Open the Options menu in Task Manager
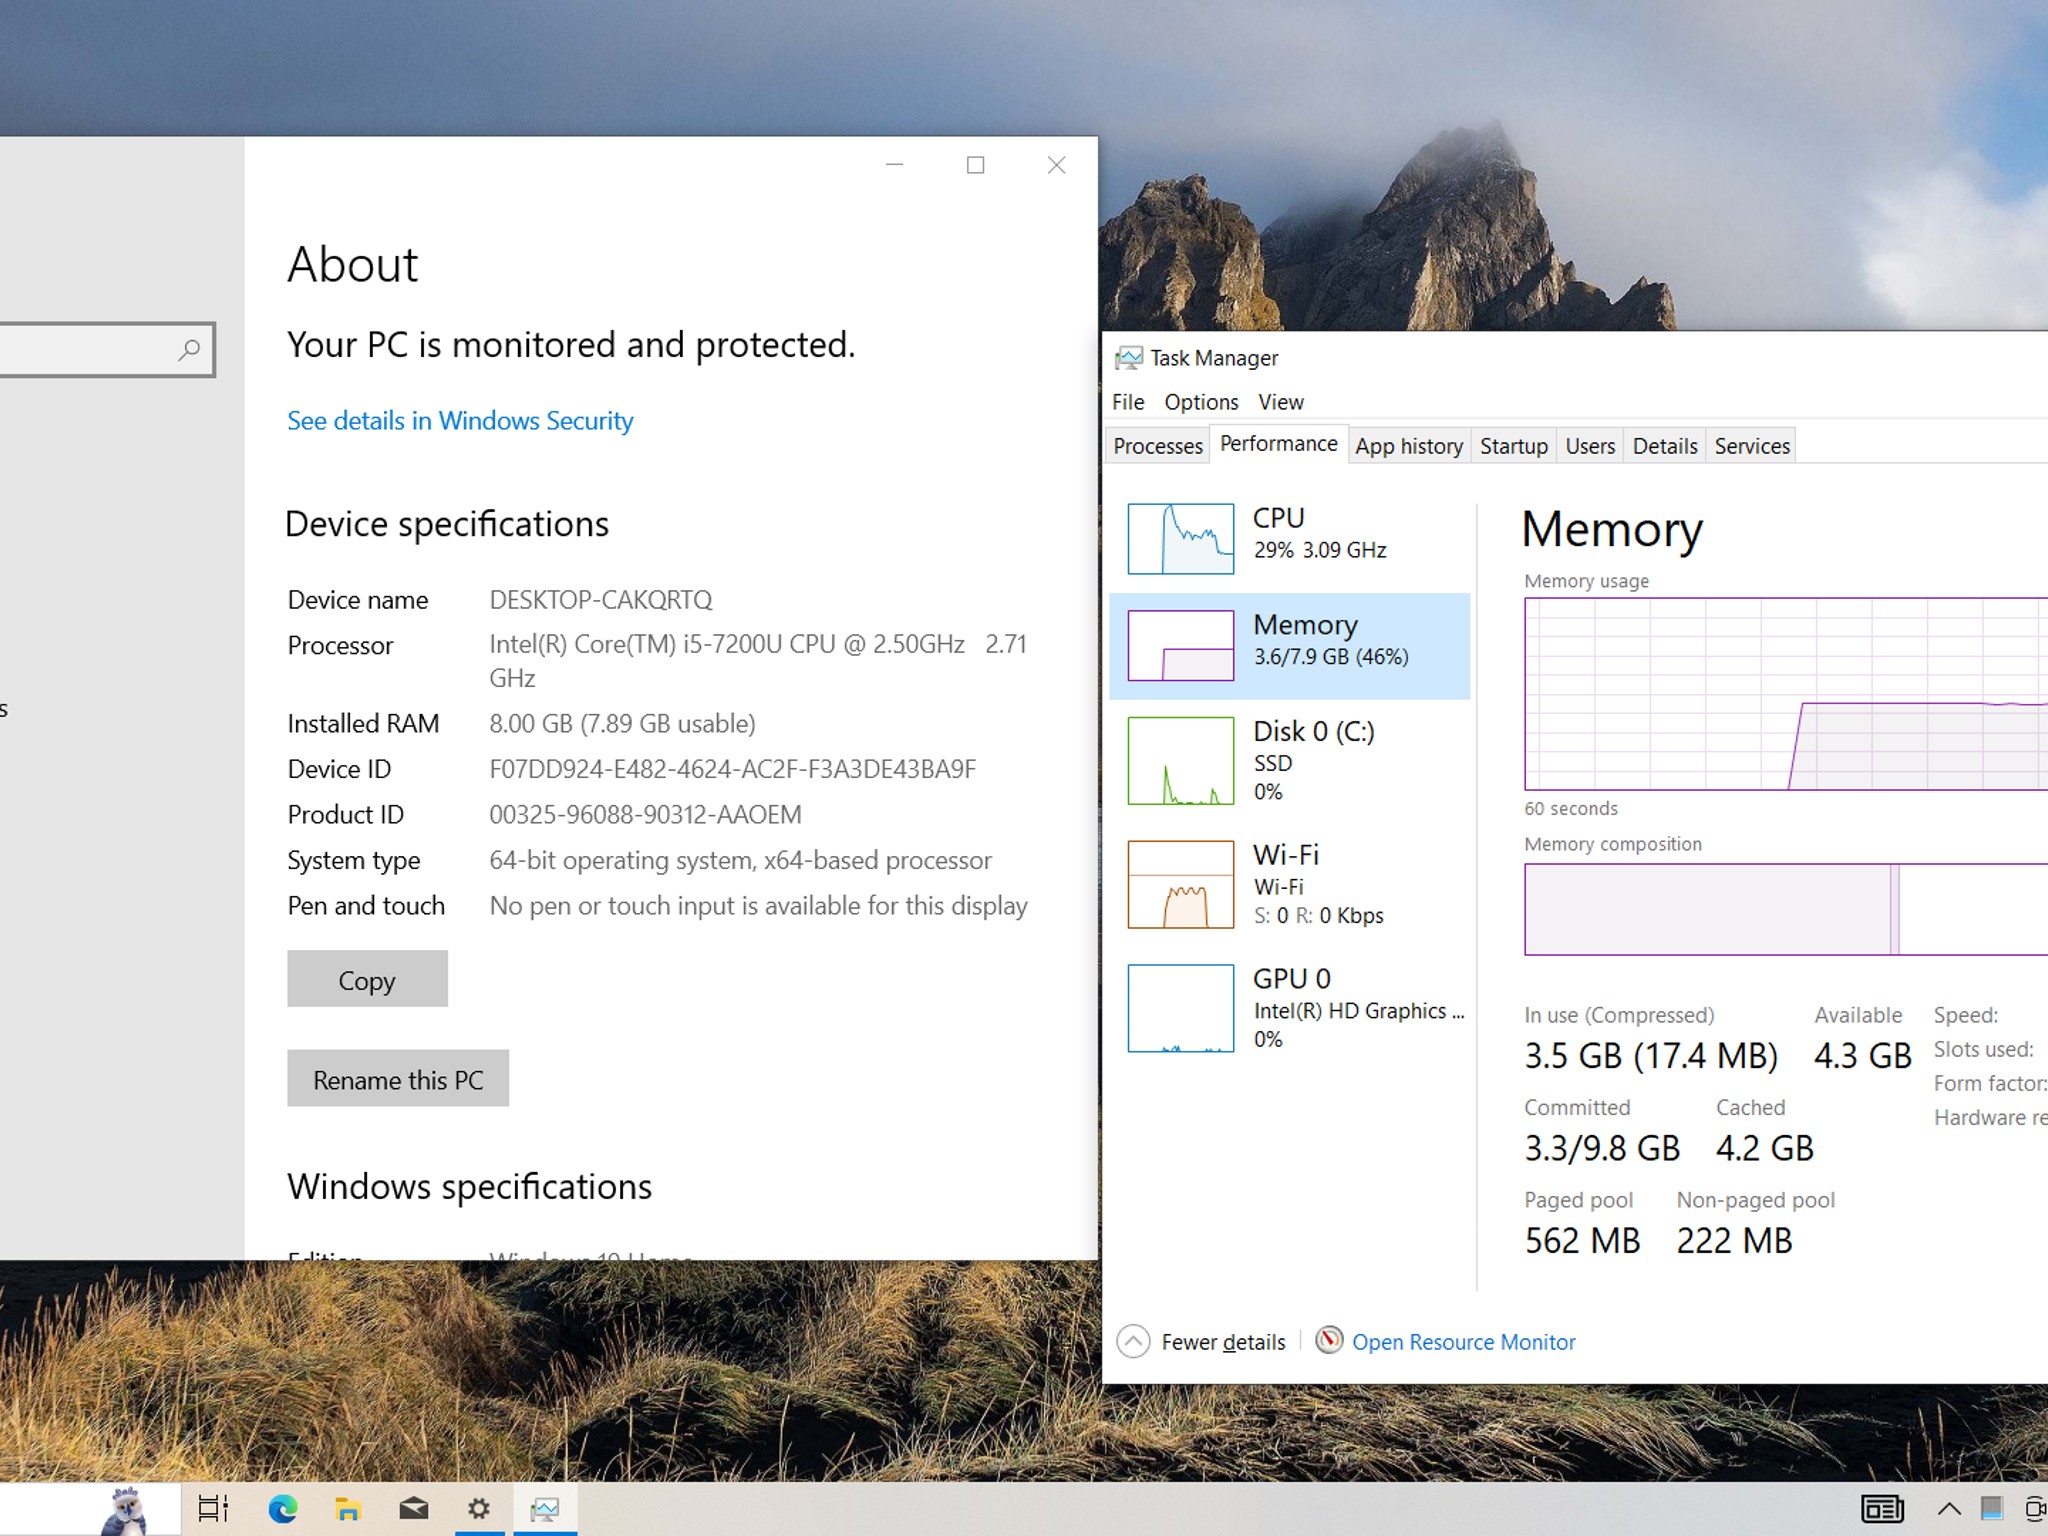The image size is (2048, 1536). pos(1201,402)
